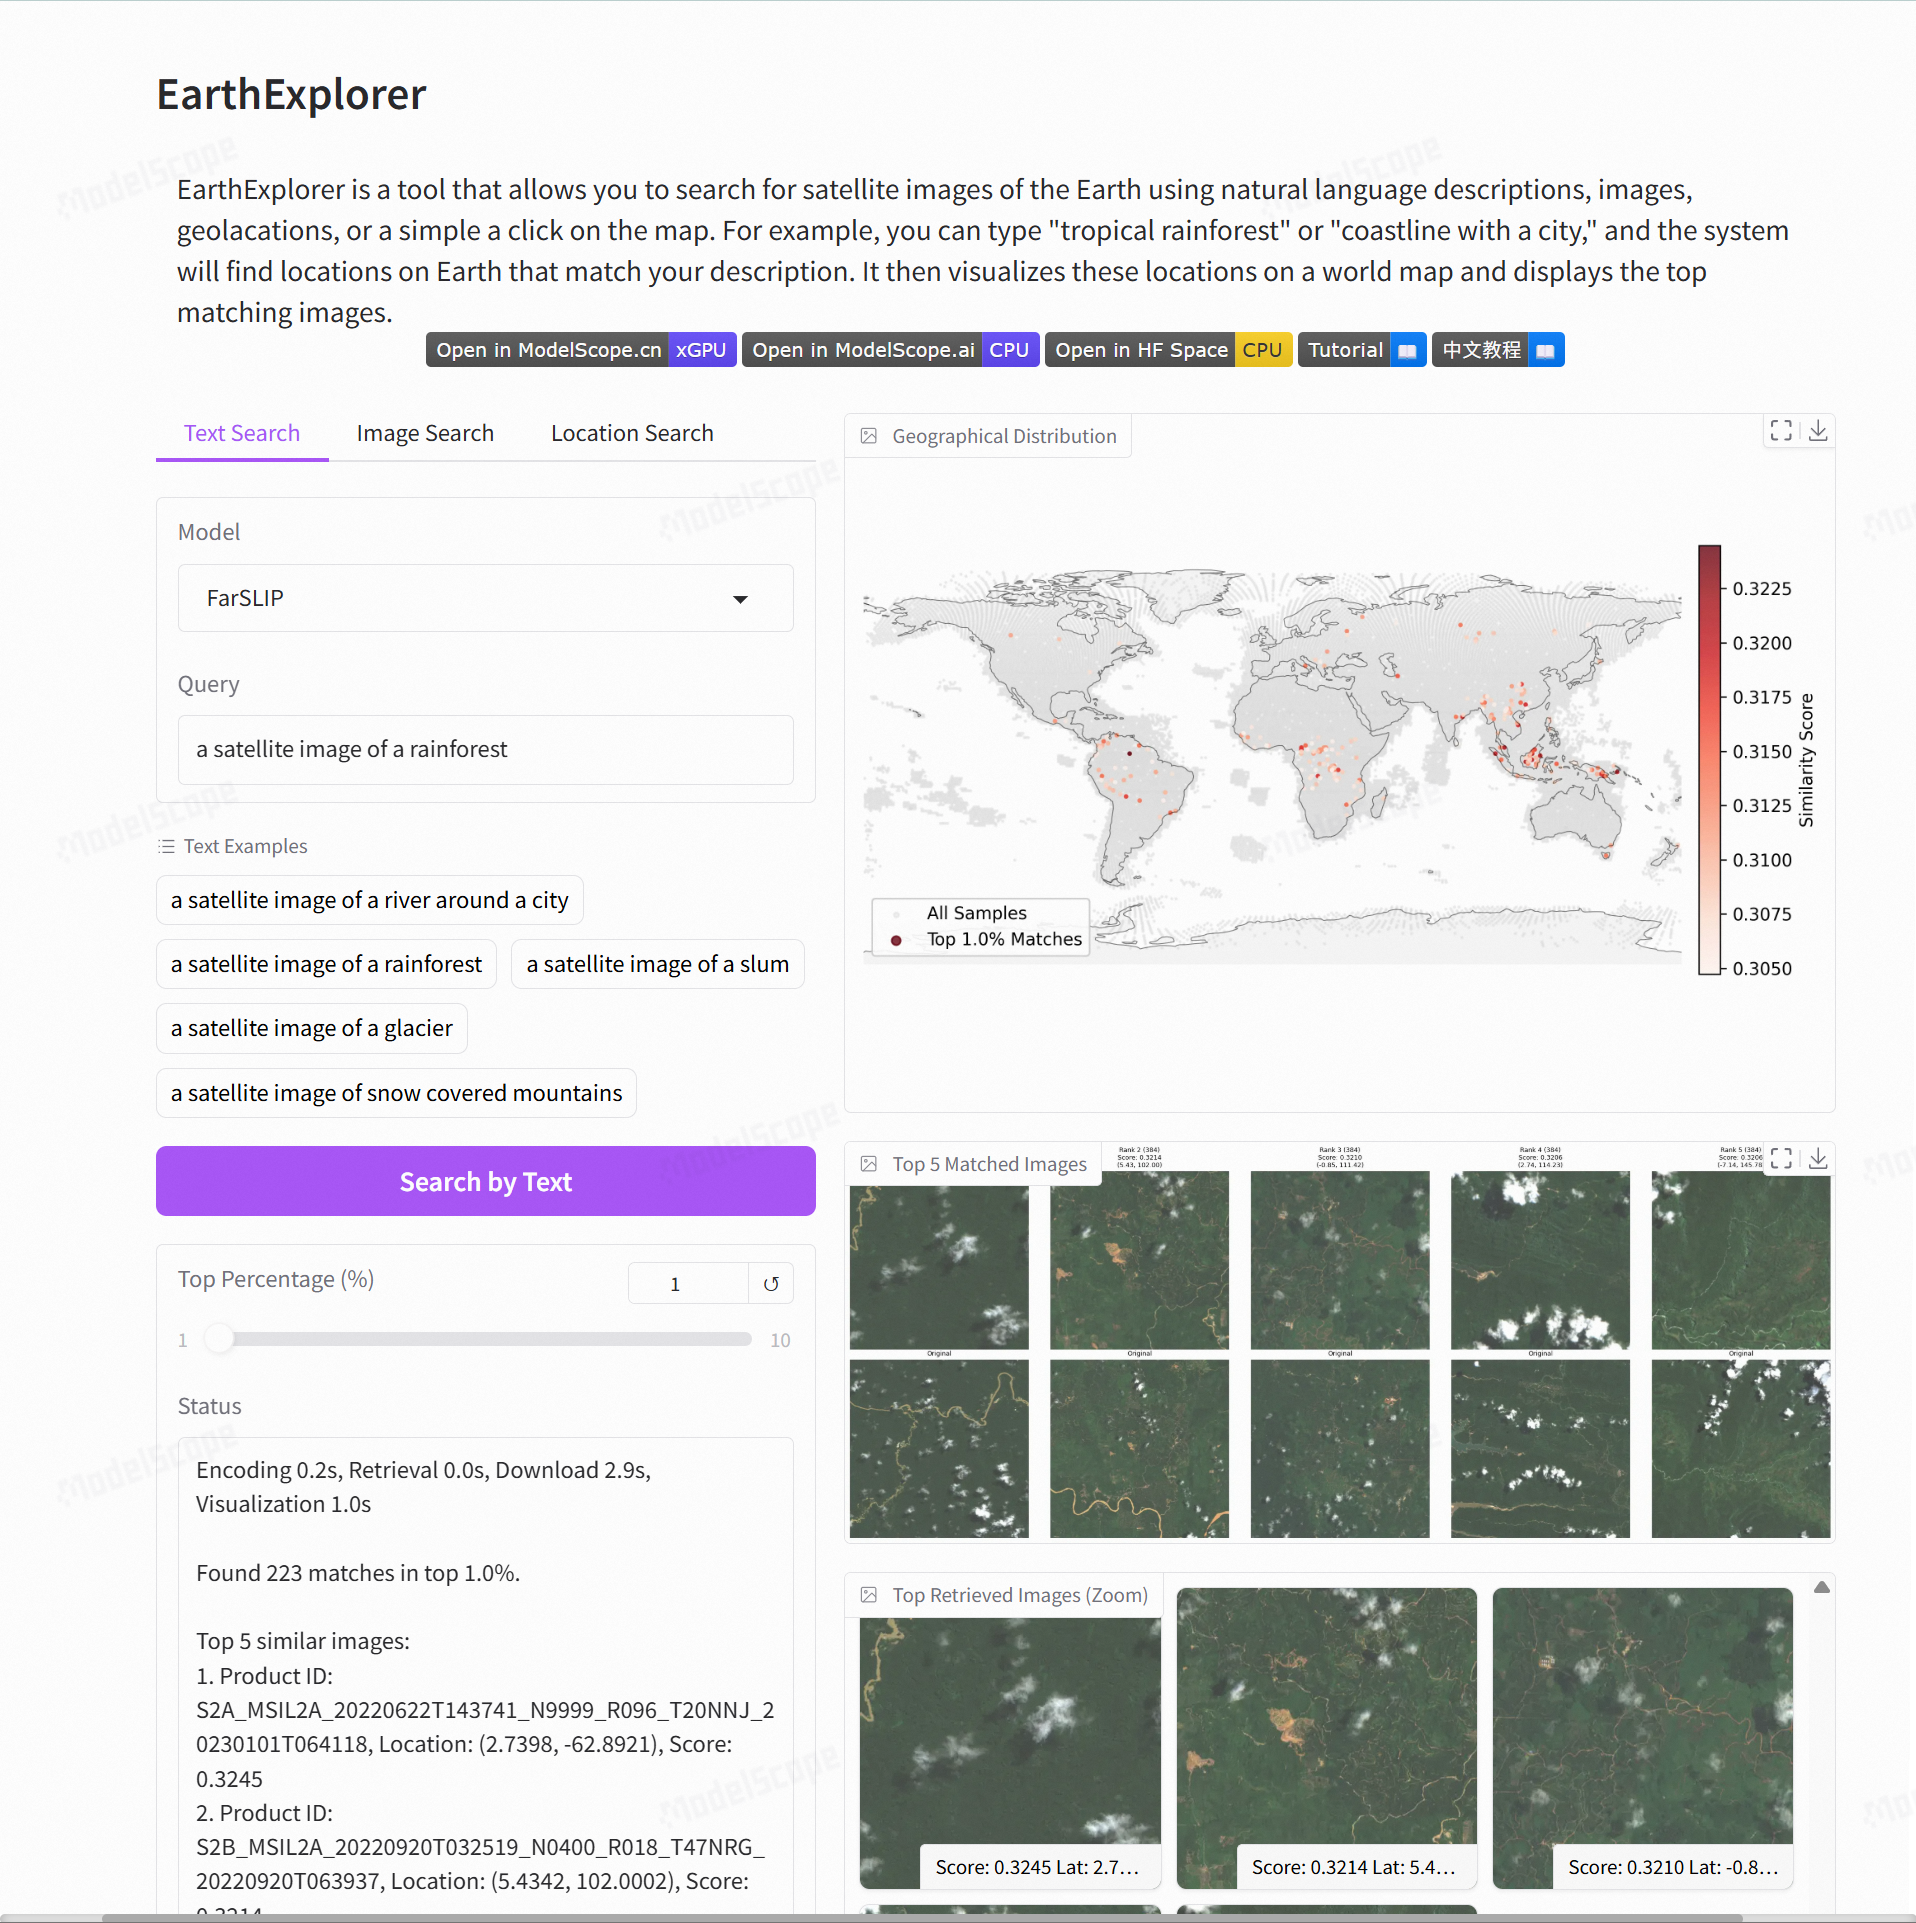Choose the glacier text example
1916x1923 pixels.
(311, 1028)
